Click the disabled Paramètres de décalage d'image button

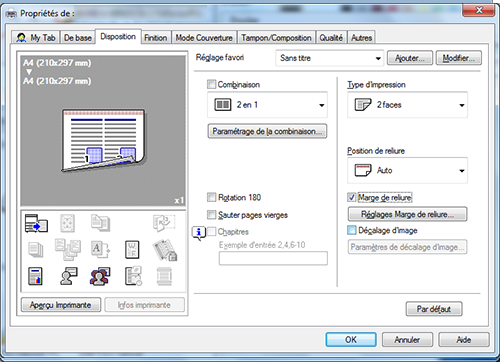coord(407,247)
